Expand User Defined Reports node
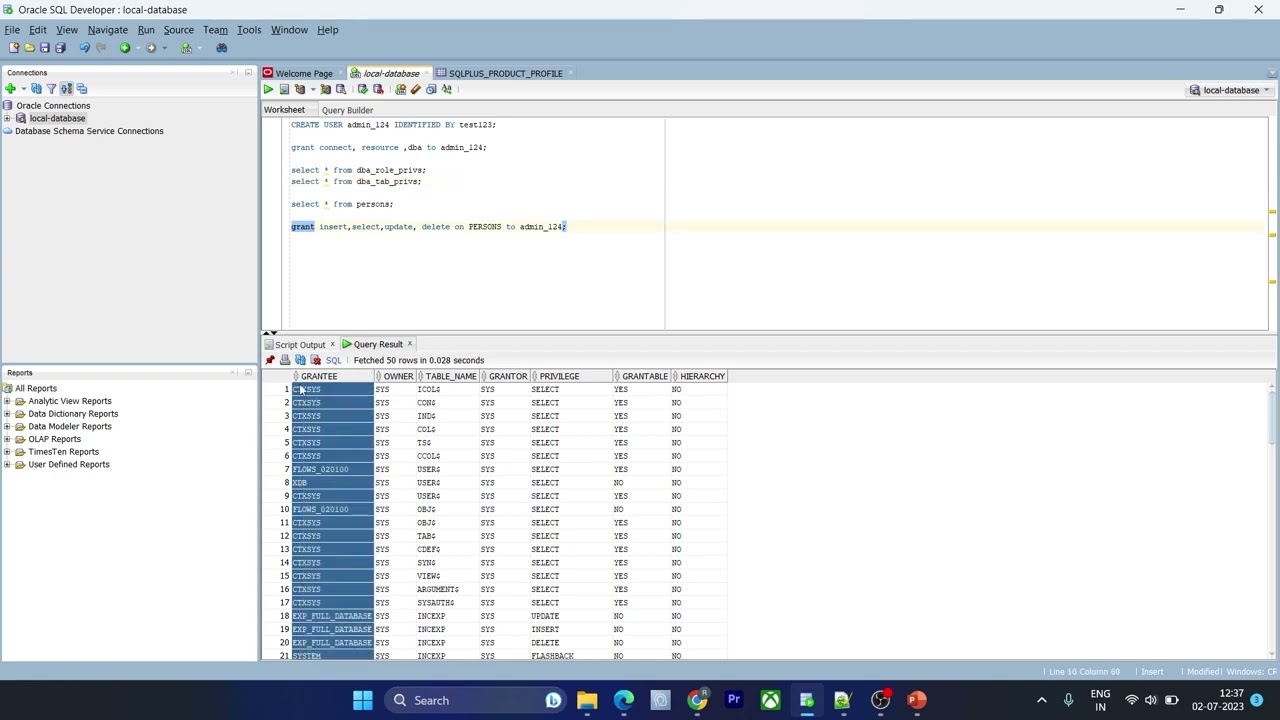This screenshot has height=720, width=1280. pos(7,464)
